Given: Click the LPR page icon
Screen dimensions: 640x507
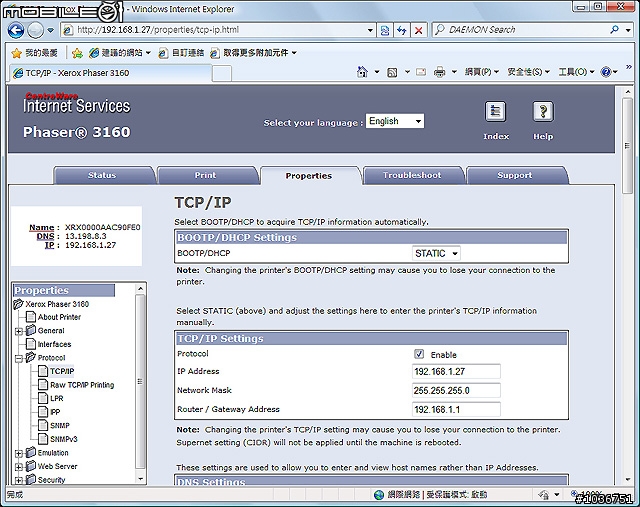Looking at the screenshot, I should click(43, 398).
